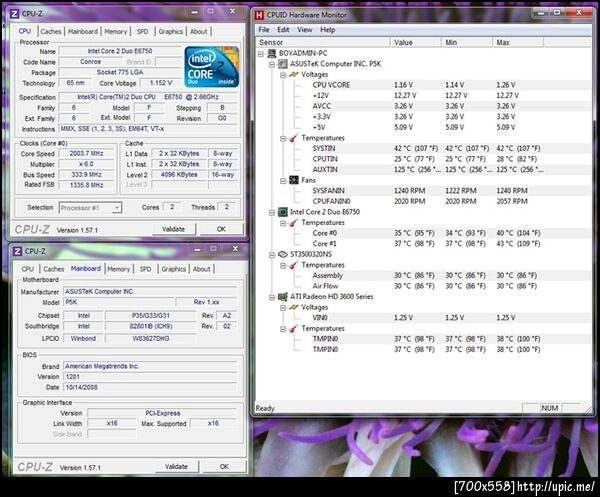Collapse the ATI Radeon HD 3600 Series node

pyautogui.click(x=272, y=297)
